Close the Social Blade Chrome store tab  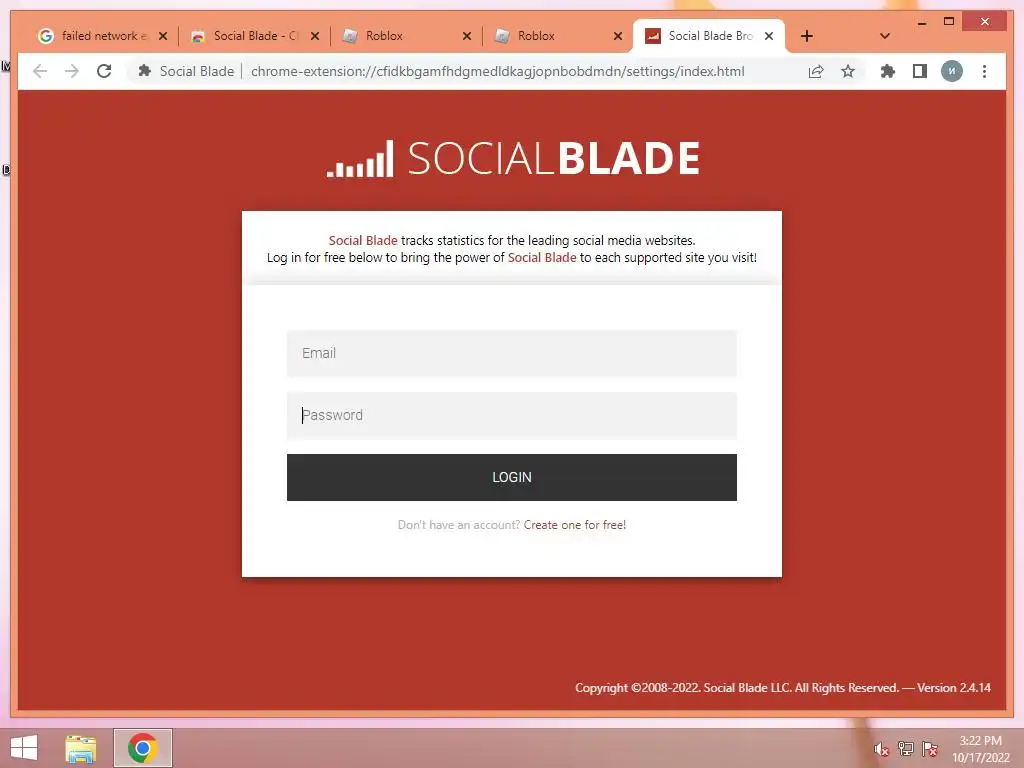315,36
